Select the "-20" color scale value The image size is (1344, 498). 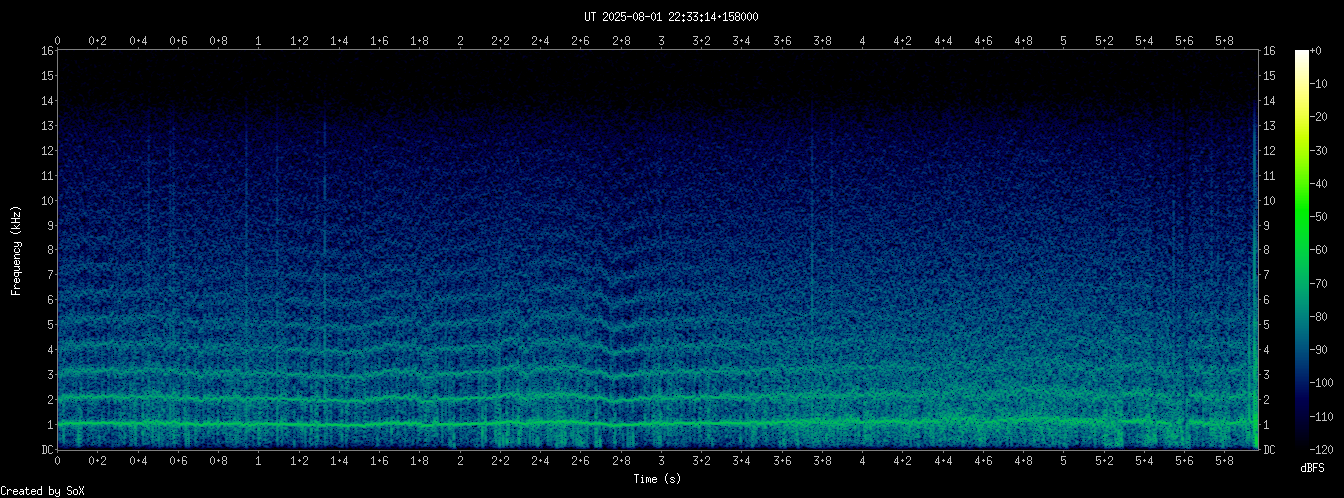pos(1318,117)
